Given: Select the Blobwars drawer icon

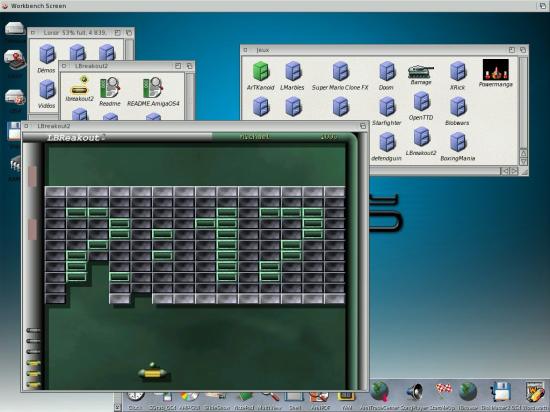Looking at the screenshot, I should (x=458, y=107).
